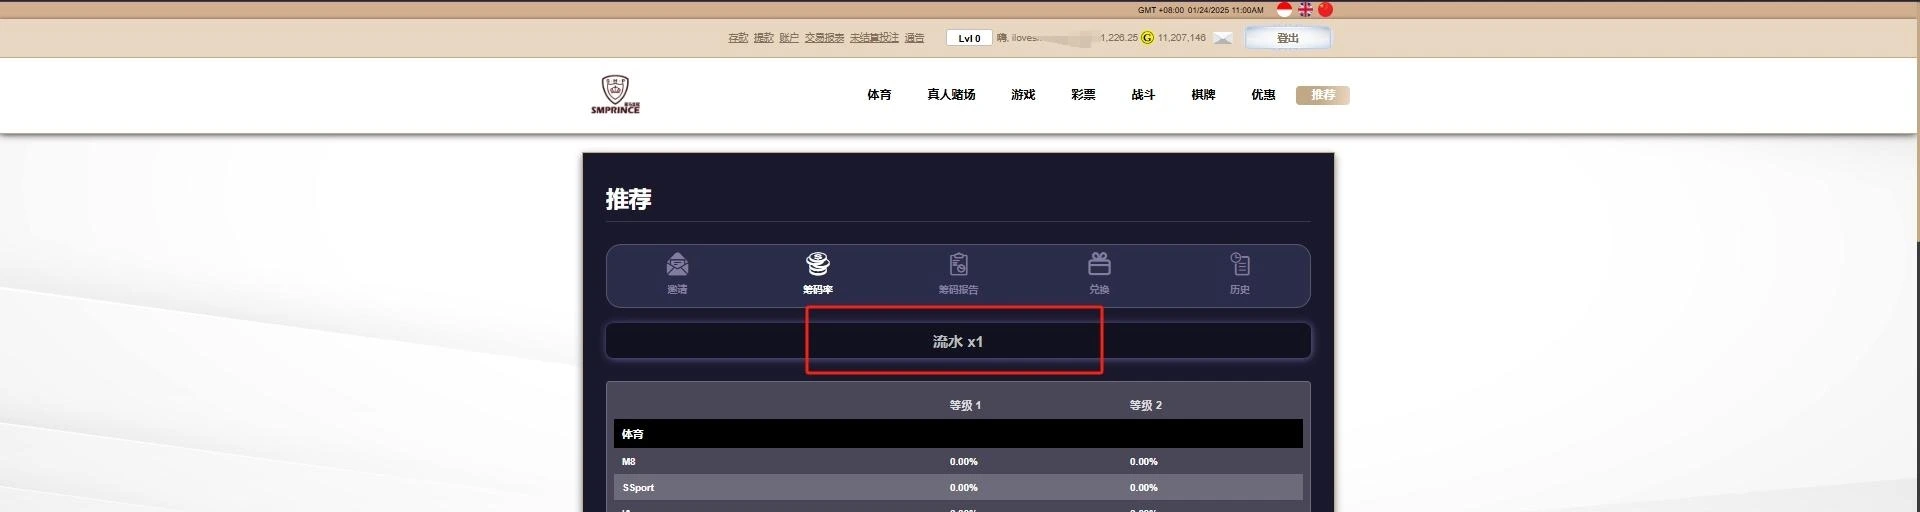
Task: Click the 未结算投注 link
Action: 874,38
